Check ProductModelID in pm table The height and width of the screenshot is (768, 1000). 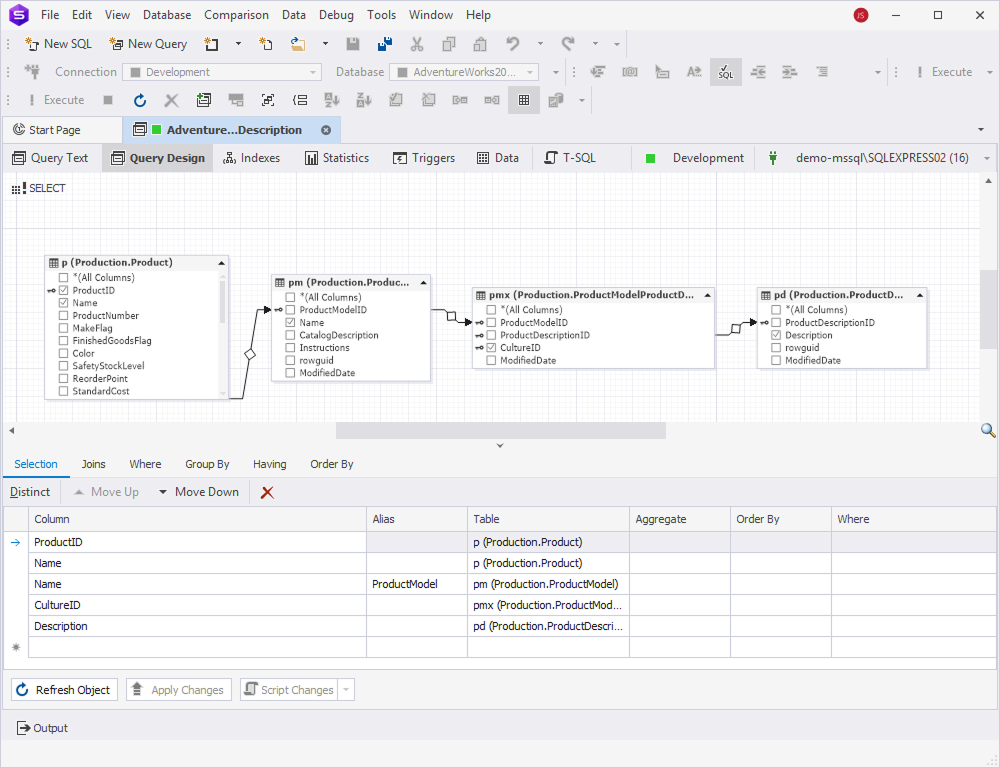coord(290,310)
